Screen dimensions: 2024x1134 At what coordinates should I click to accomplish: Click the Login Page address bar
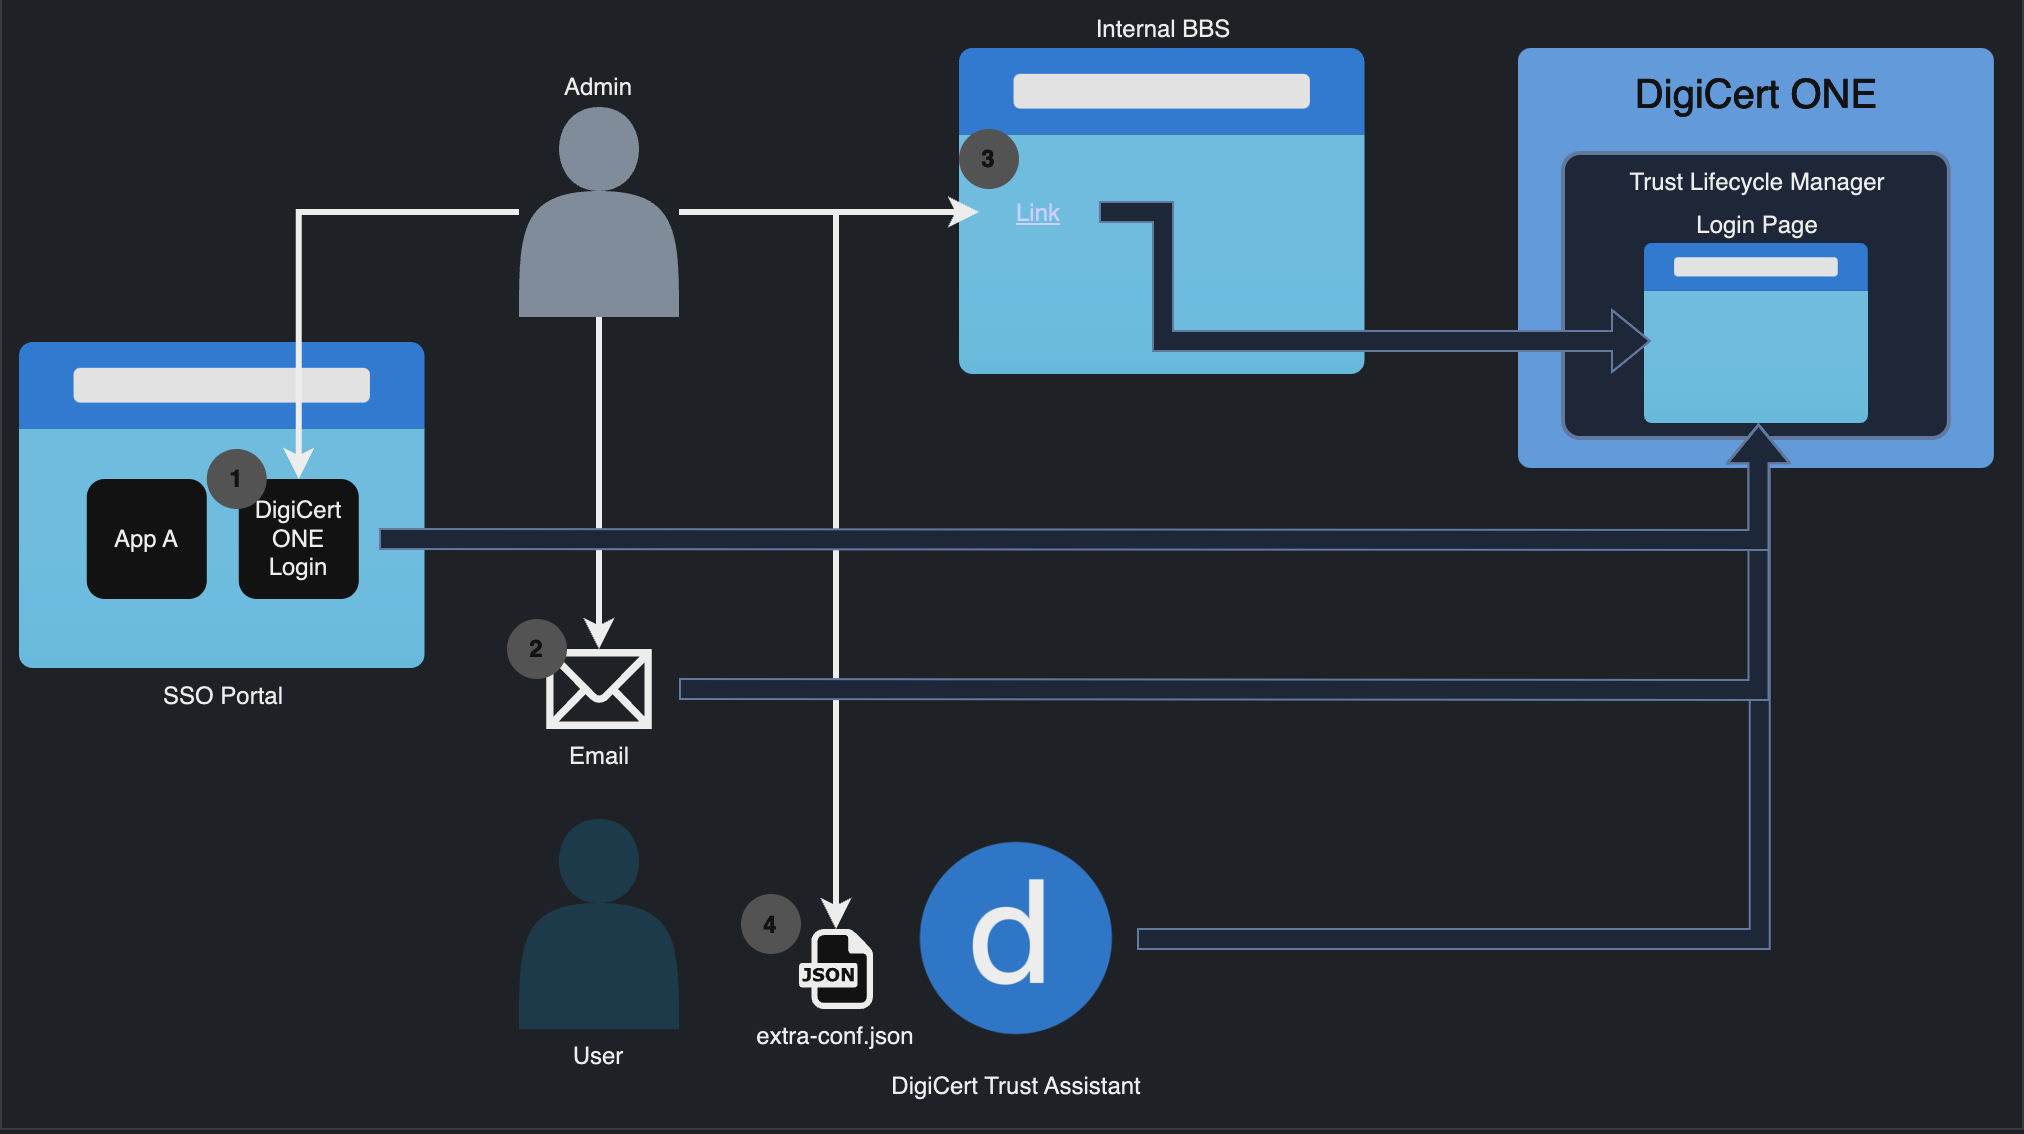click(x=1756, y=267)
